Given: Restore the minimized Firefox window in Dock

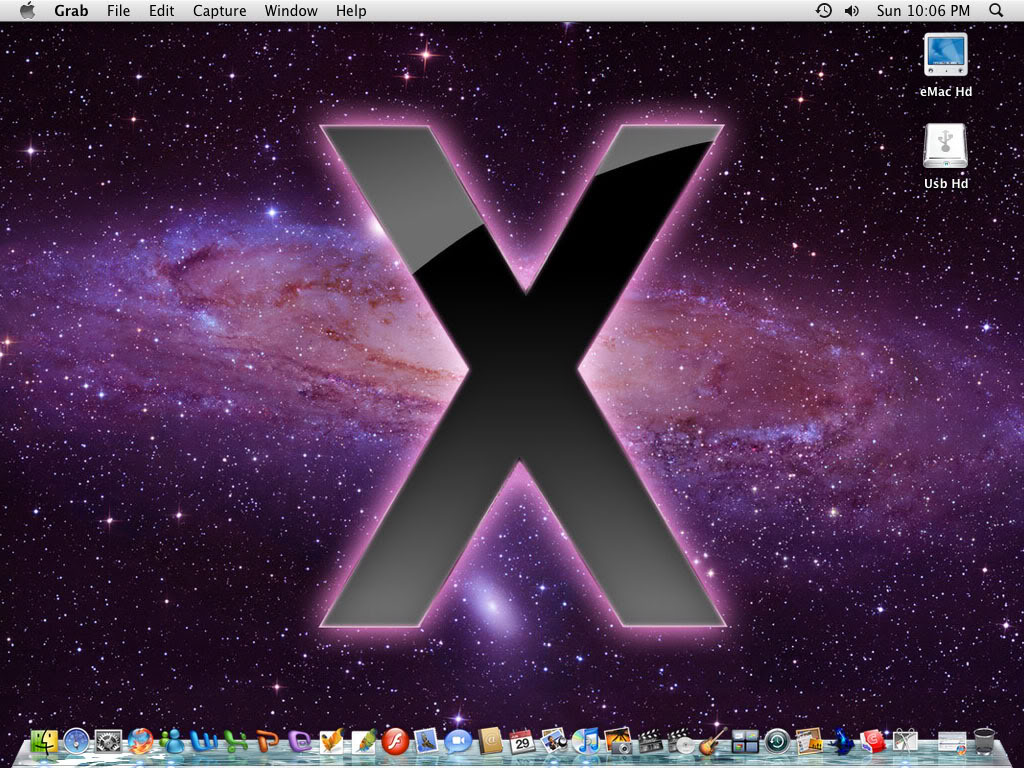Looking at the screenshot, I should [952, 743].
